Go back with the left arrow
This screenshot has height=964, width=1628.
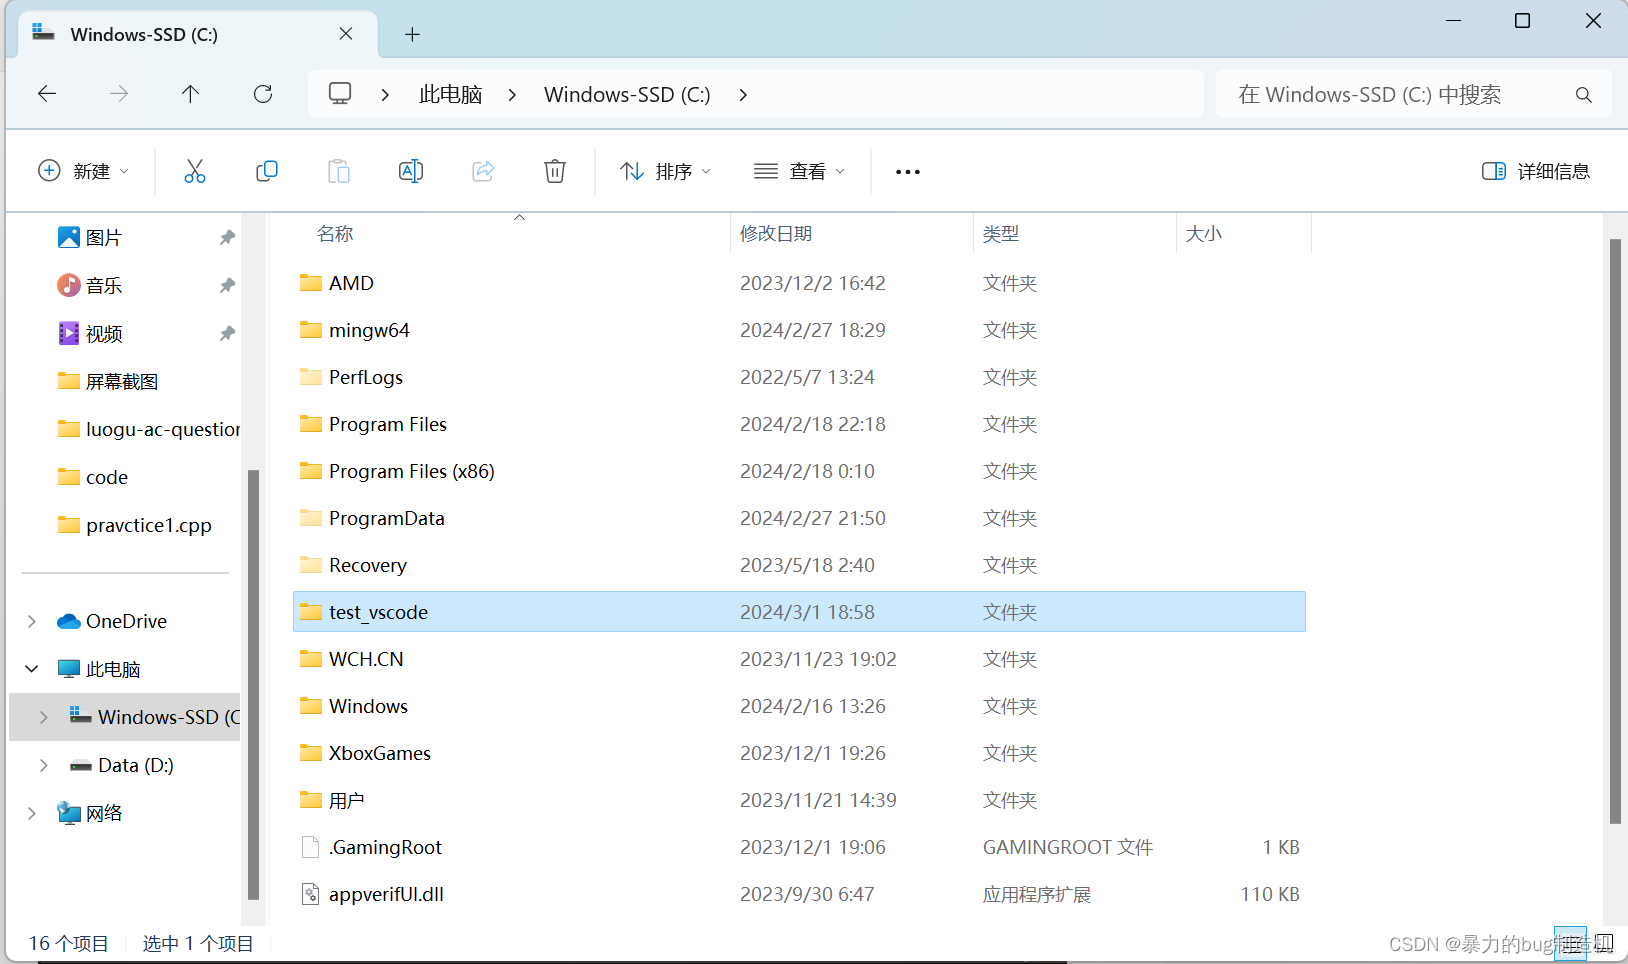[x=47, y=94]
